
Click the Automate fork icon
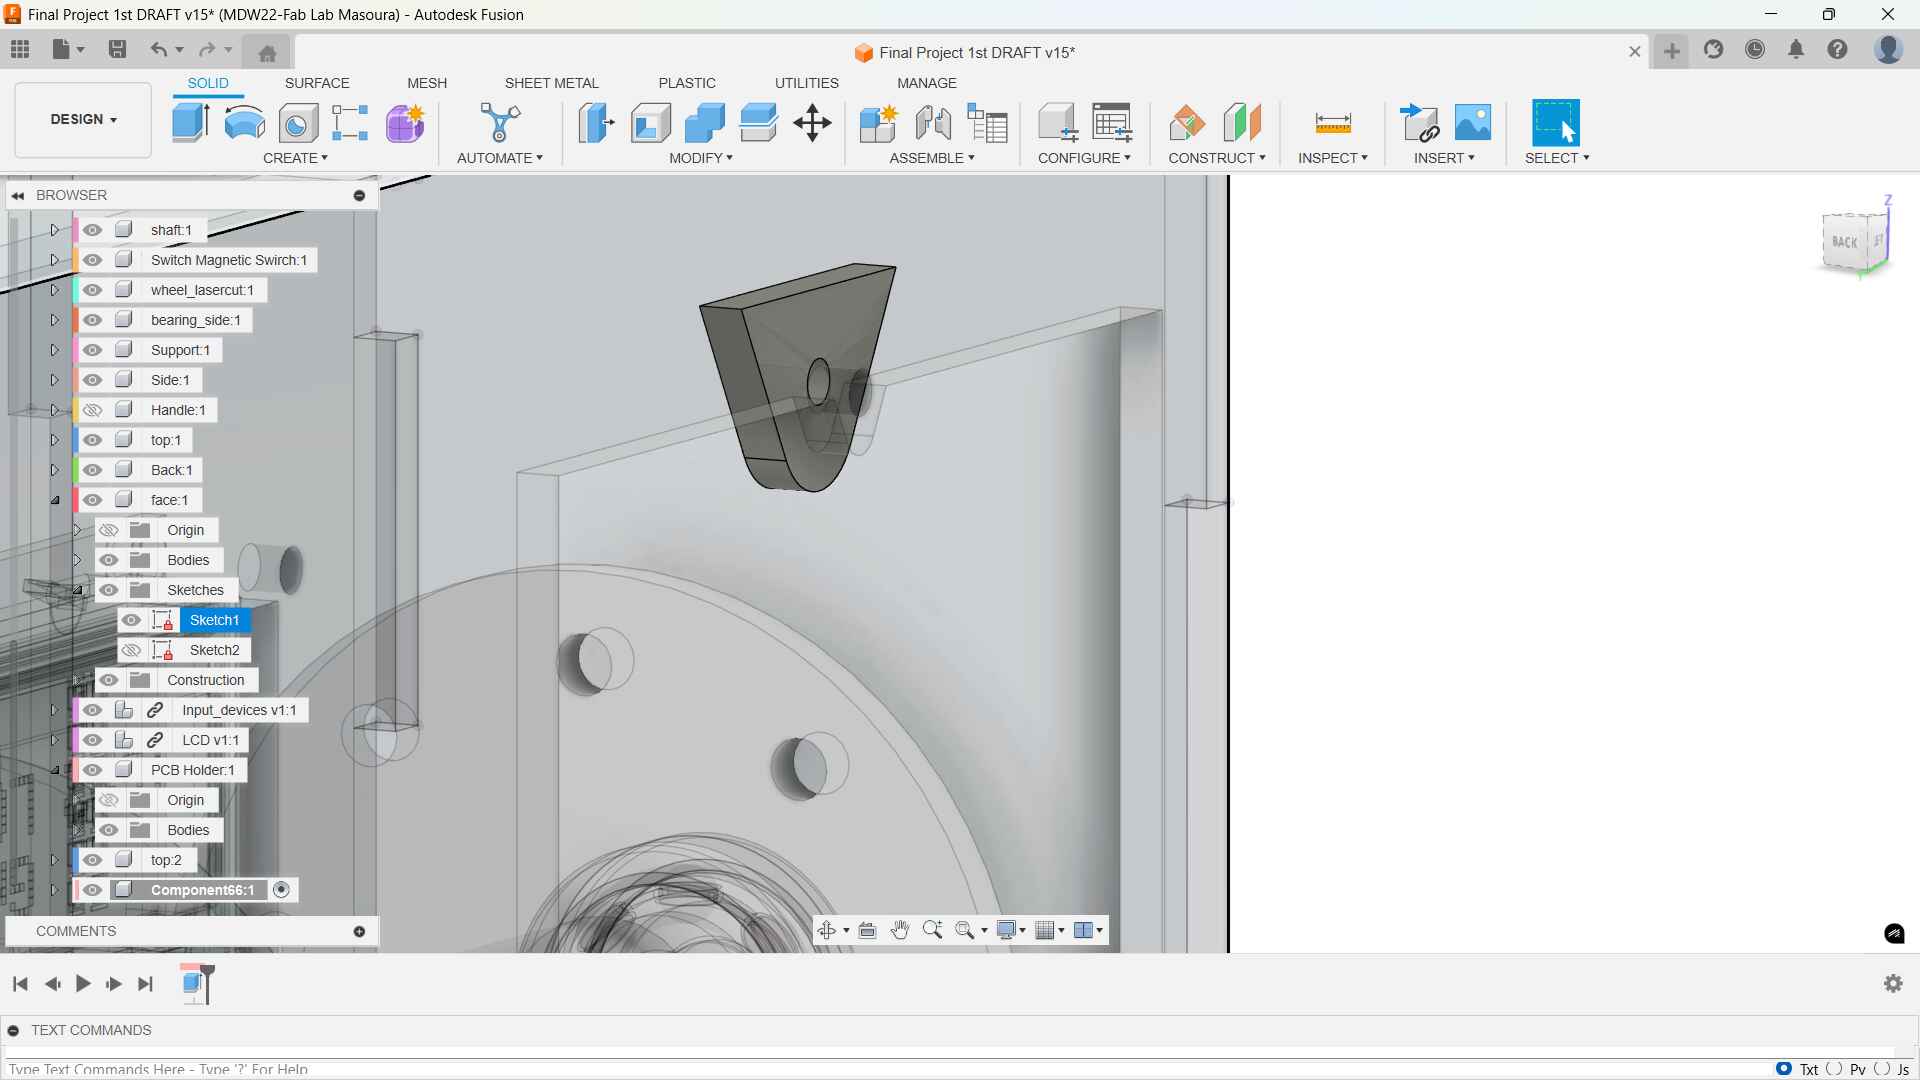click(500, 123)
